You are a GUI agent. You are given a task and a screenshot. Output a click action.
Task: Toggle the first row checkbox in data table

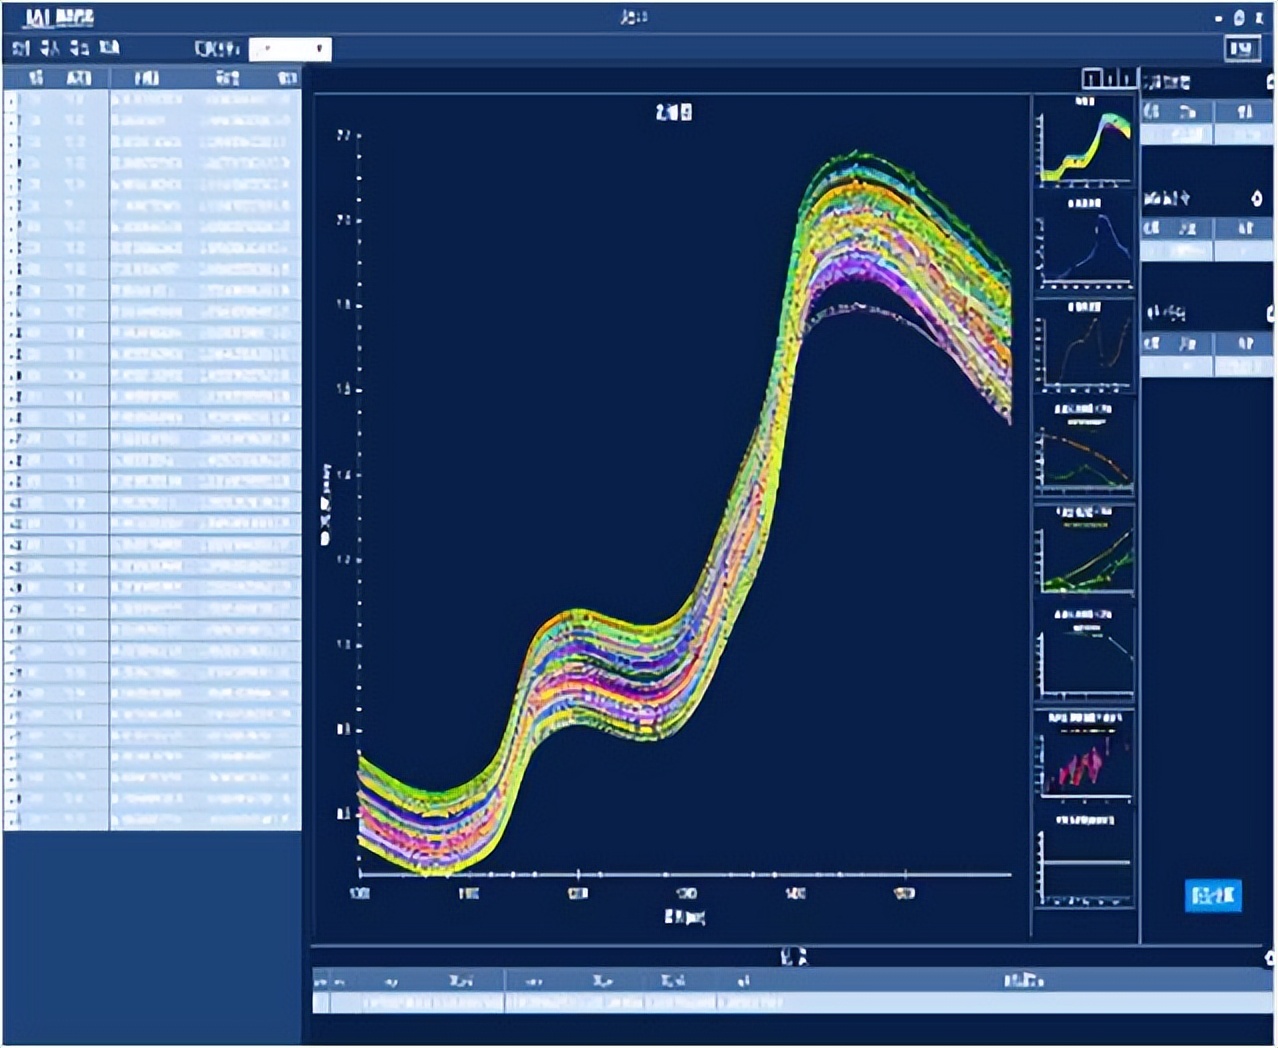[x=9, y=102]
